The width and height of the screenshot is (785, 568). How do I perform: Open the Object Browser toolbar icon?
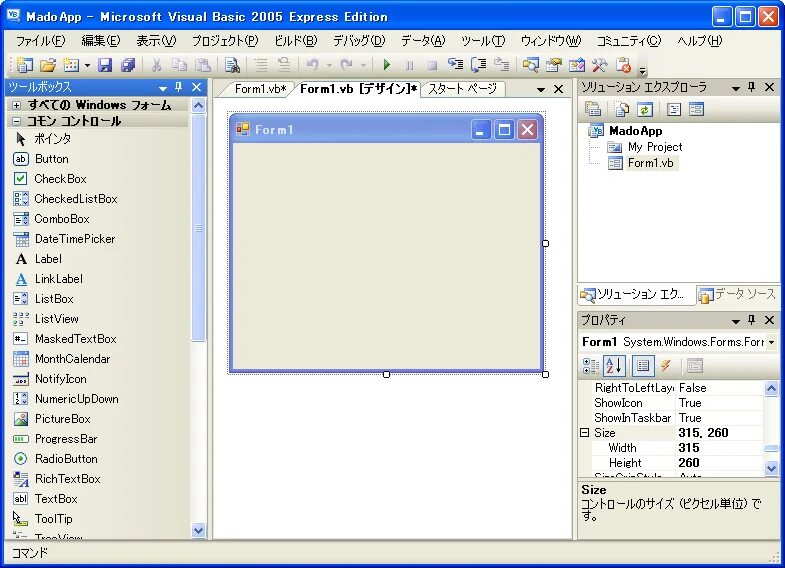coord(577,65)
